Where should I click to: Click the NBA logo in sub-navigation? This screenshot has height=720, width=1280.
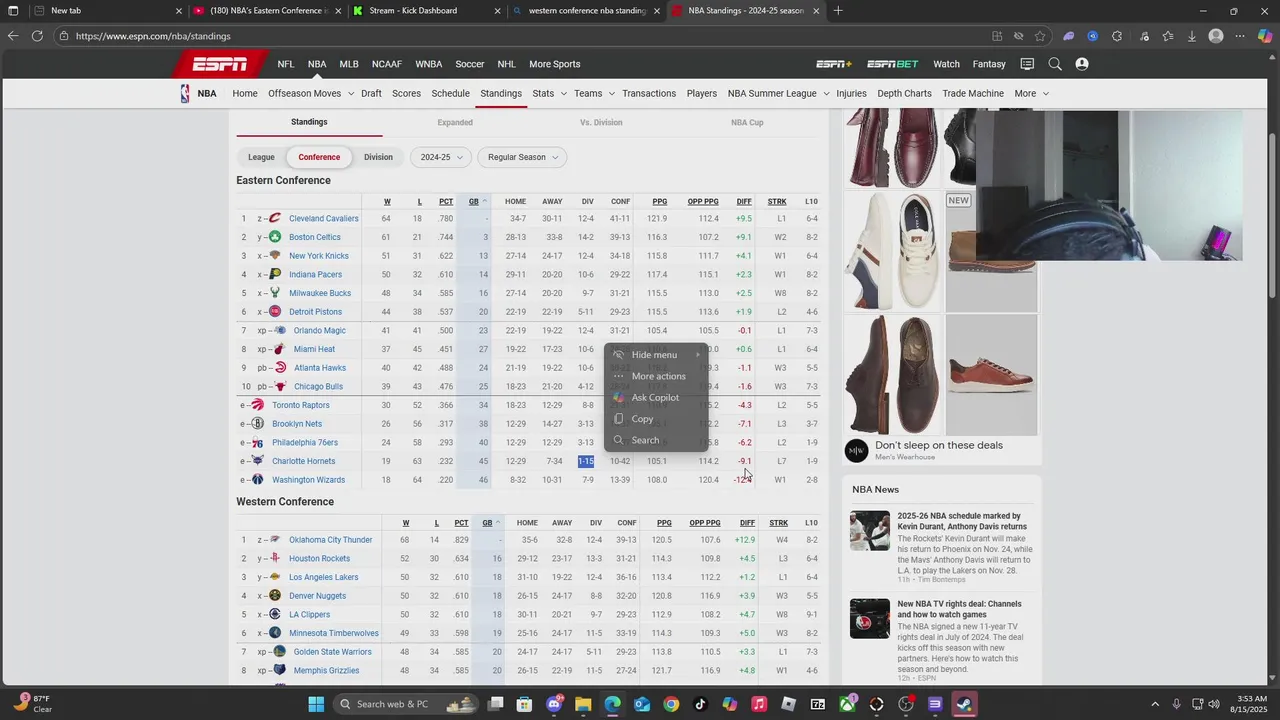click(185, 93)
